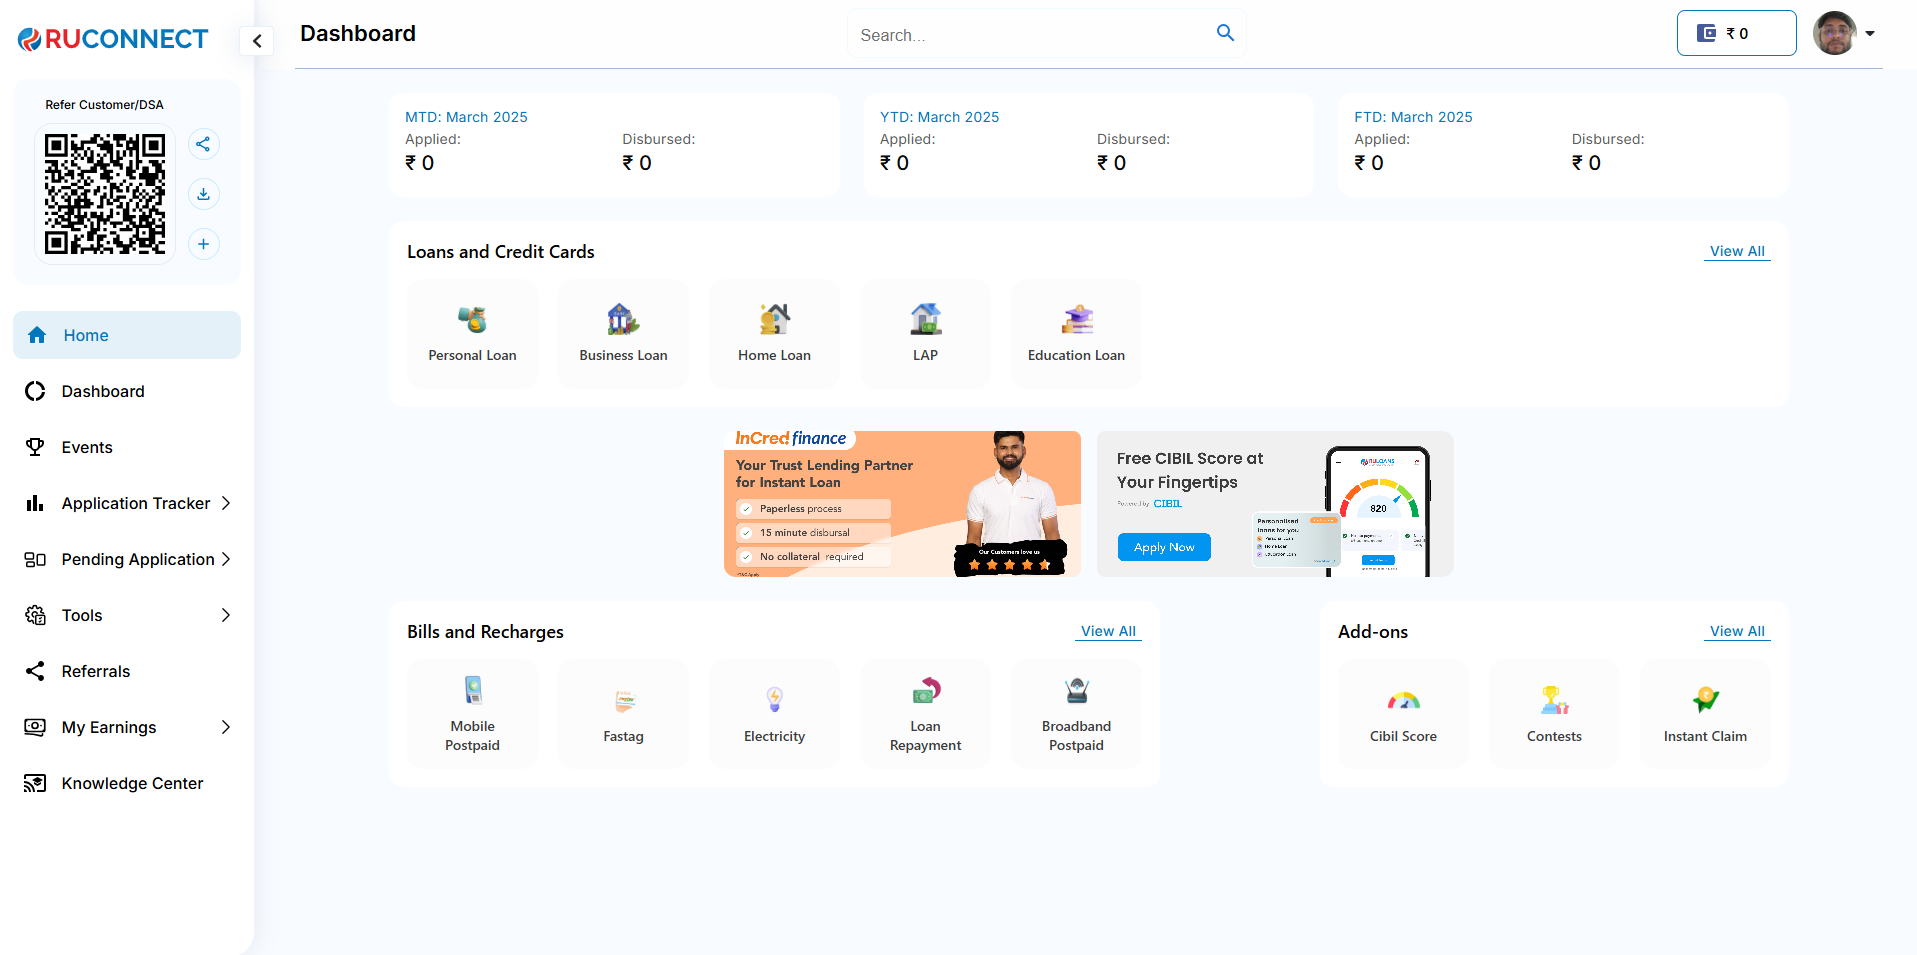Expand the Tools menu section

point(226,615)
